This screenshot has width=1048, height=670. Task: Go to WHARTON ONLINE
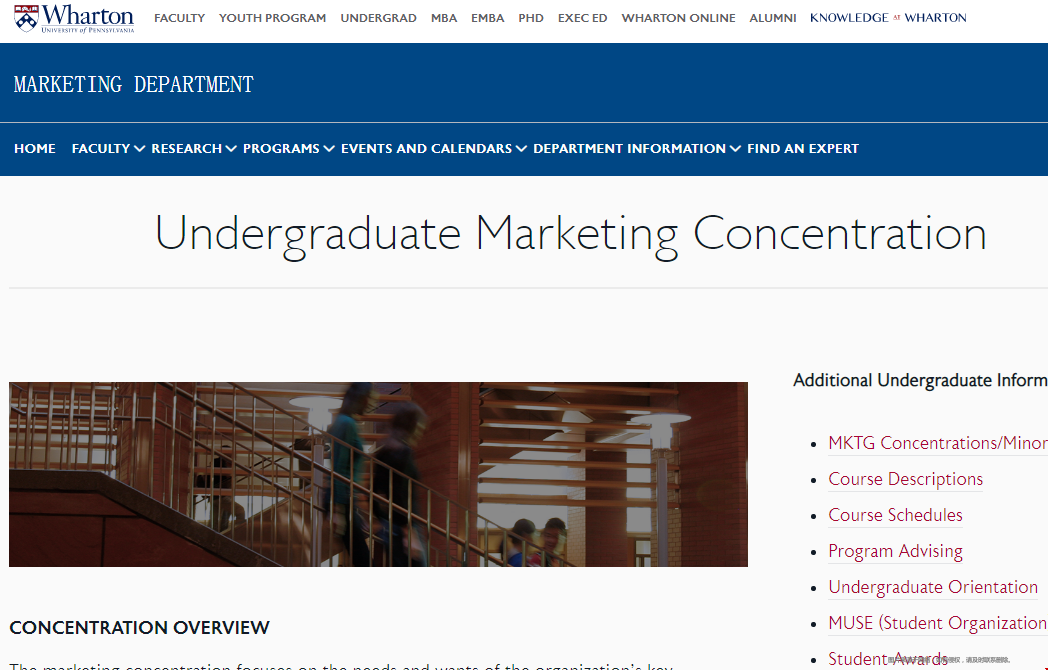(678, 18)
